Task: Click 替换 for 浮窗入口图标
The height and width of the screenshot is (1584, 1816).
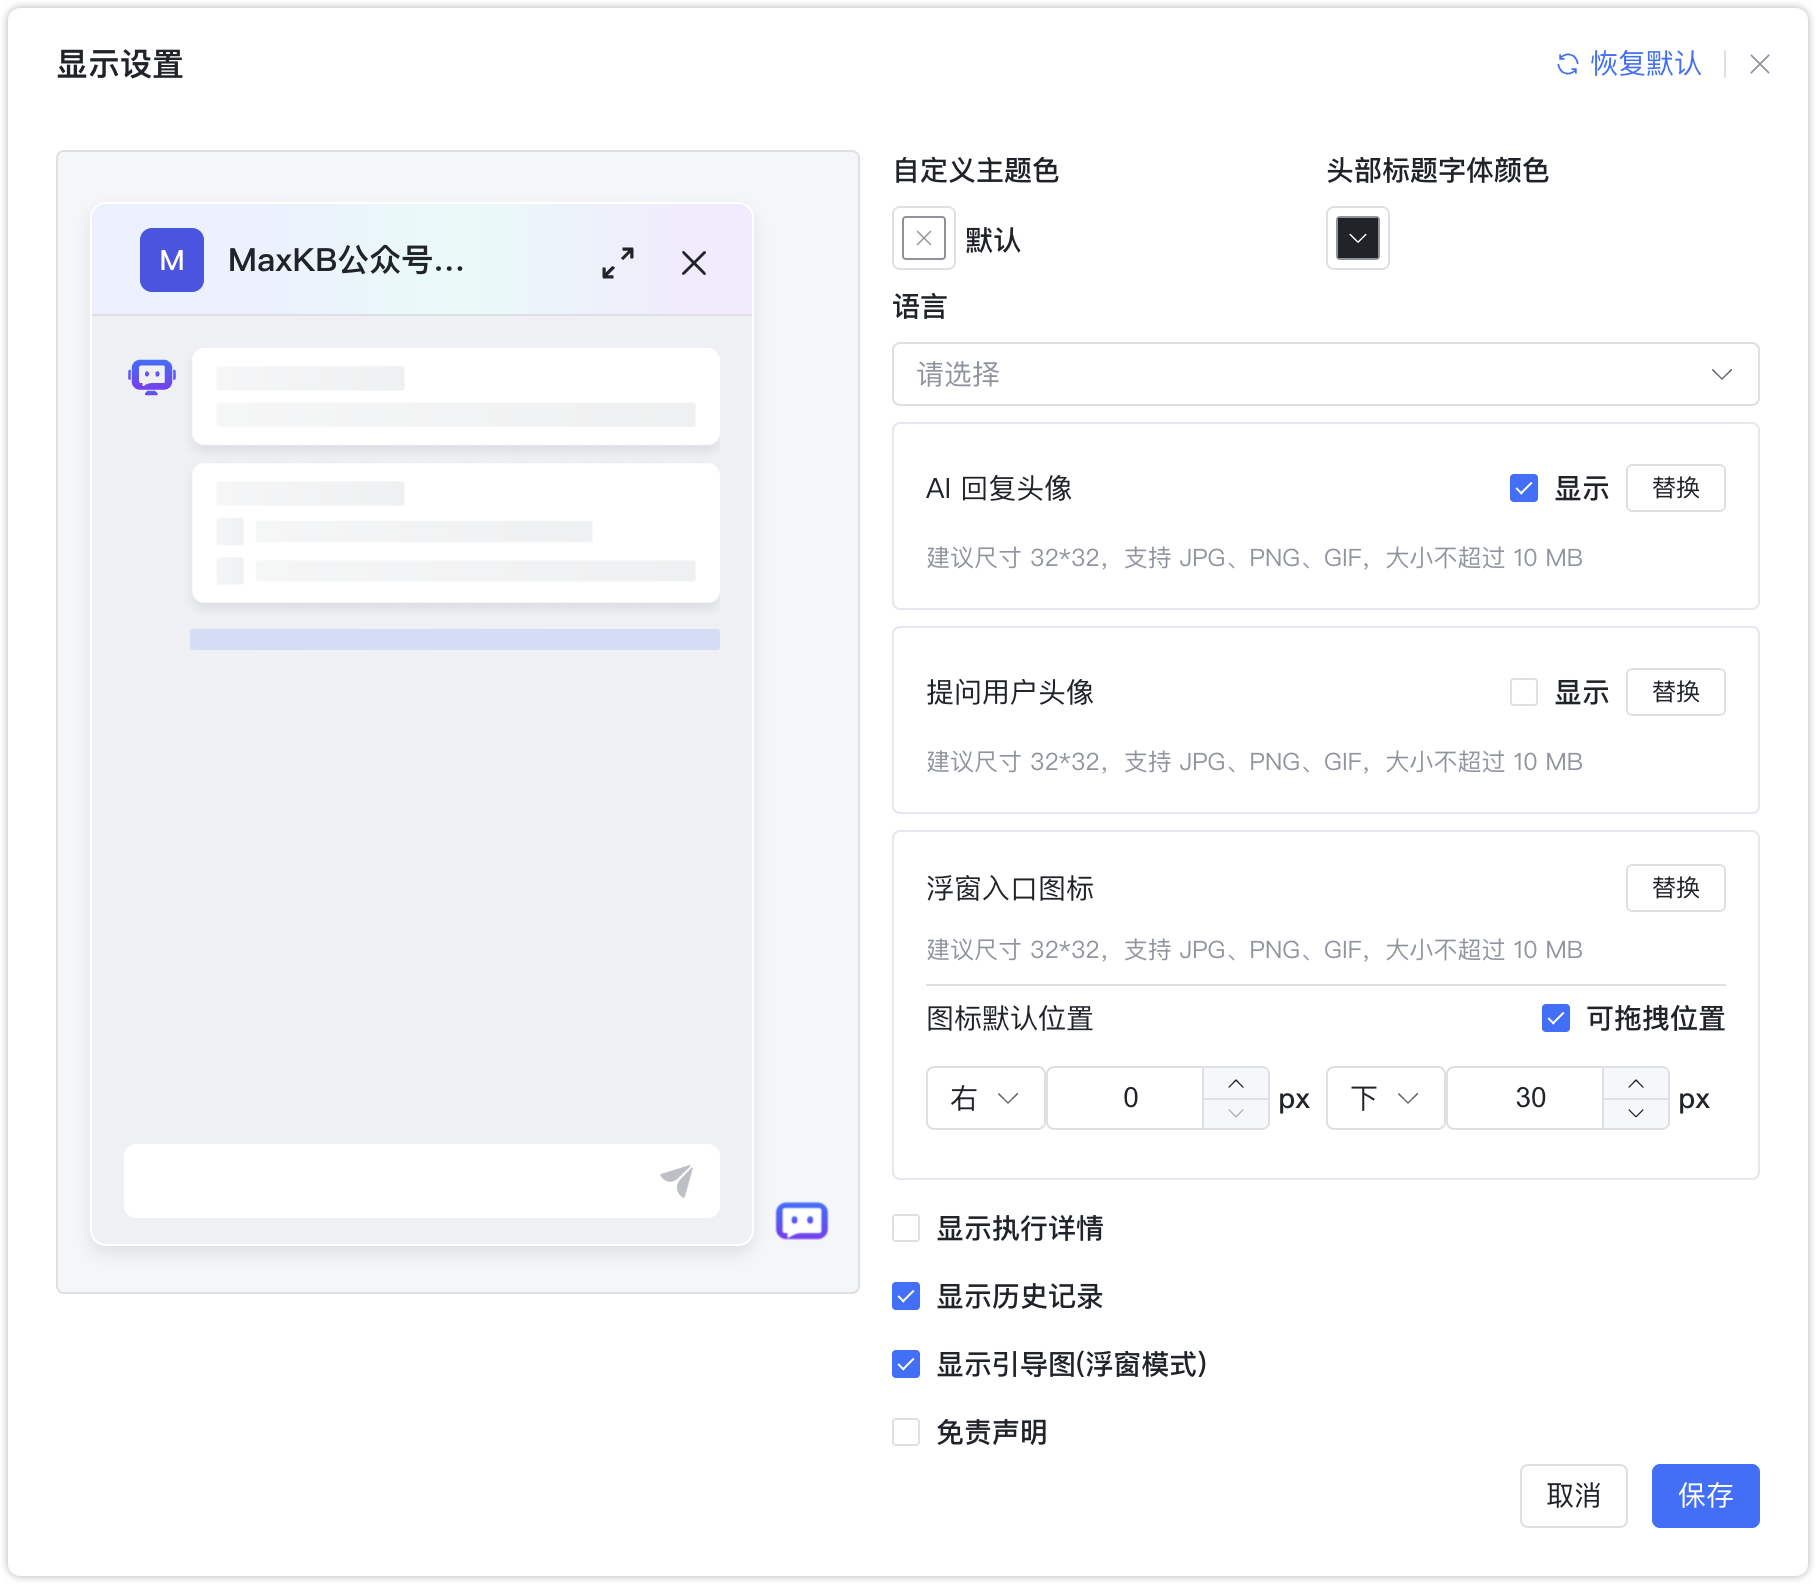Action: pyautogui.click(x=1675, y=888)
